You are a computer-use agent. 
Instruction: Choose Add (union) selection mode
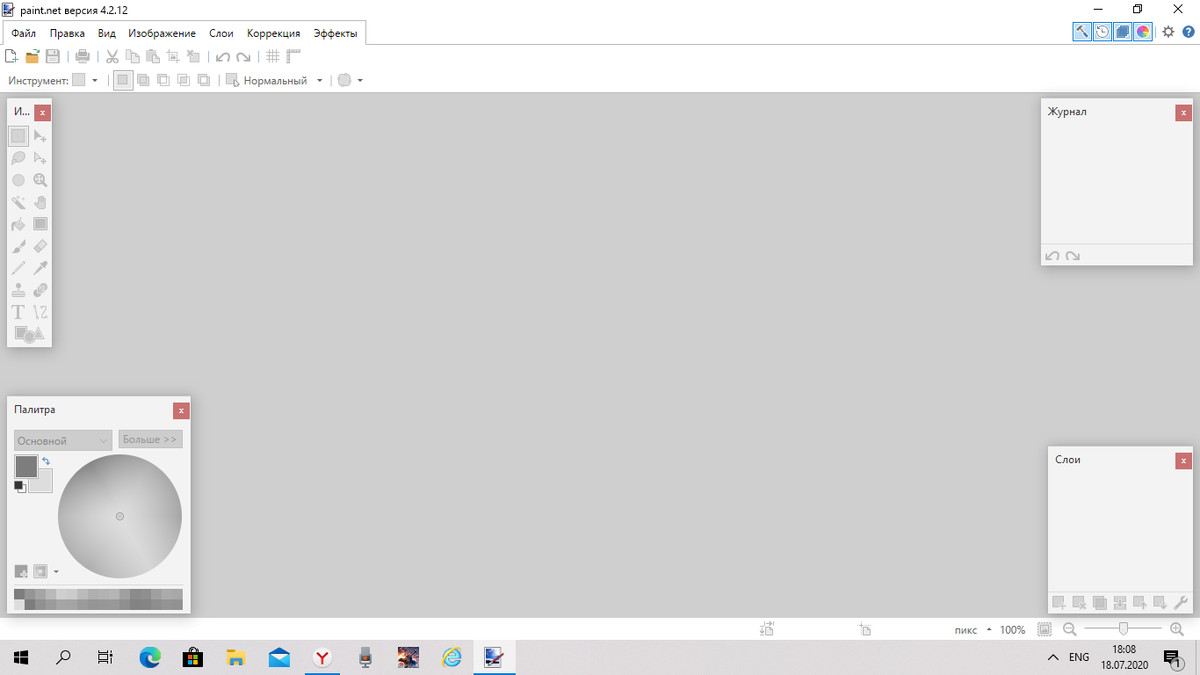[x=143, y=80]
